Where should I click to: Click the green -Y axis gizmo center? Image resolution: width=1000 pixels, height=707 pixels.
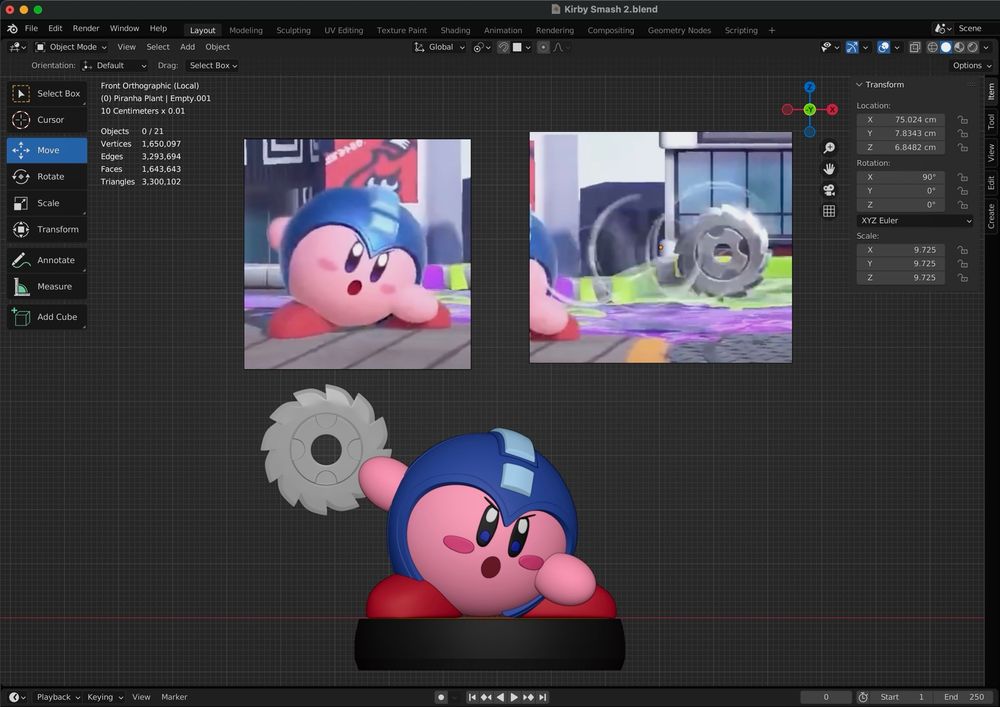pos(809,110)
